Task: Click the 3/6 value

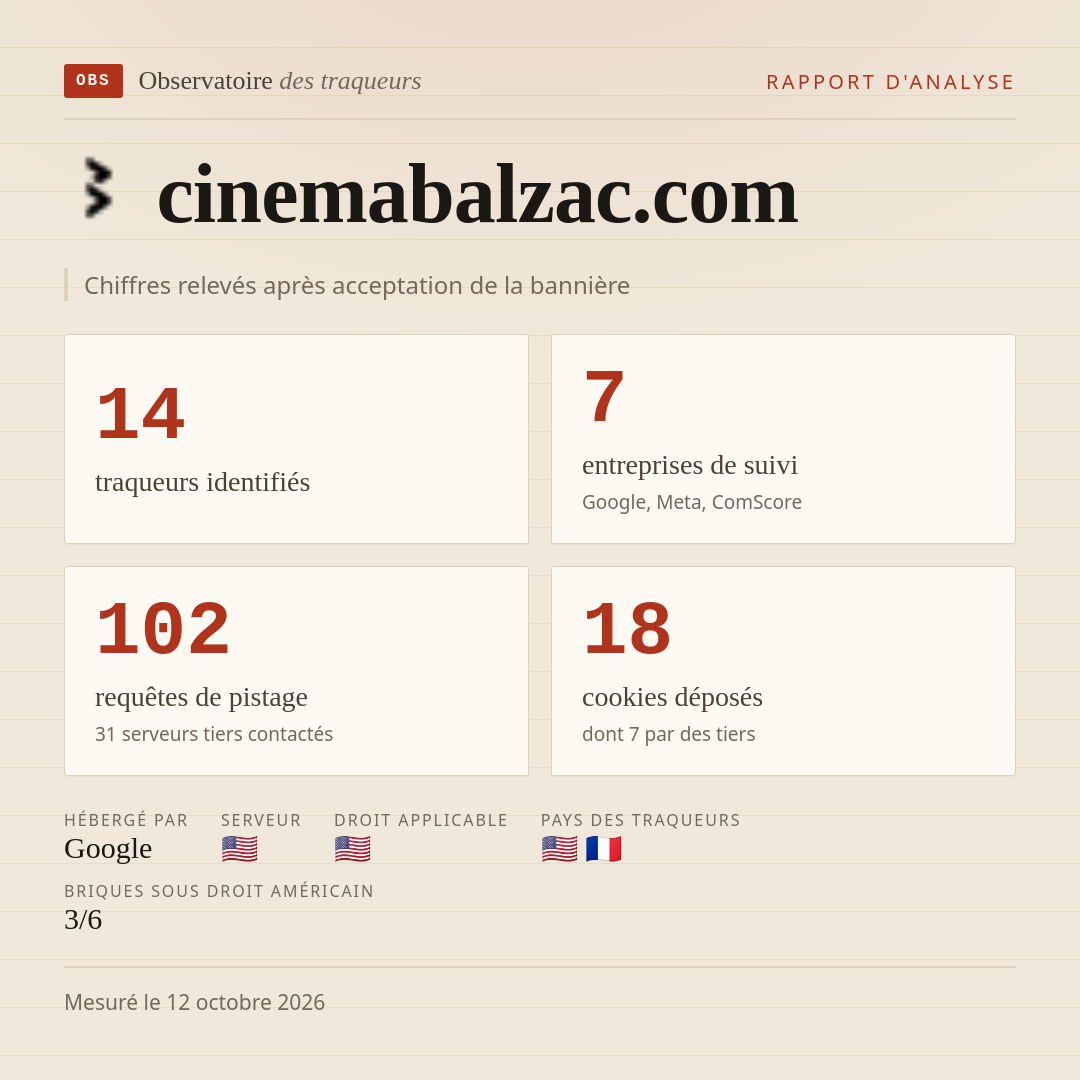Action: tap(83, 920)
